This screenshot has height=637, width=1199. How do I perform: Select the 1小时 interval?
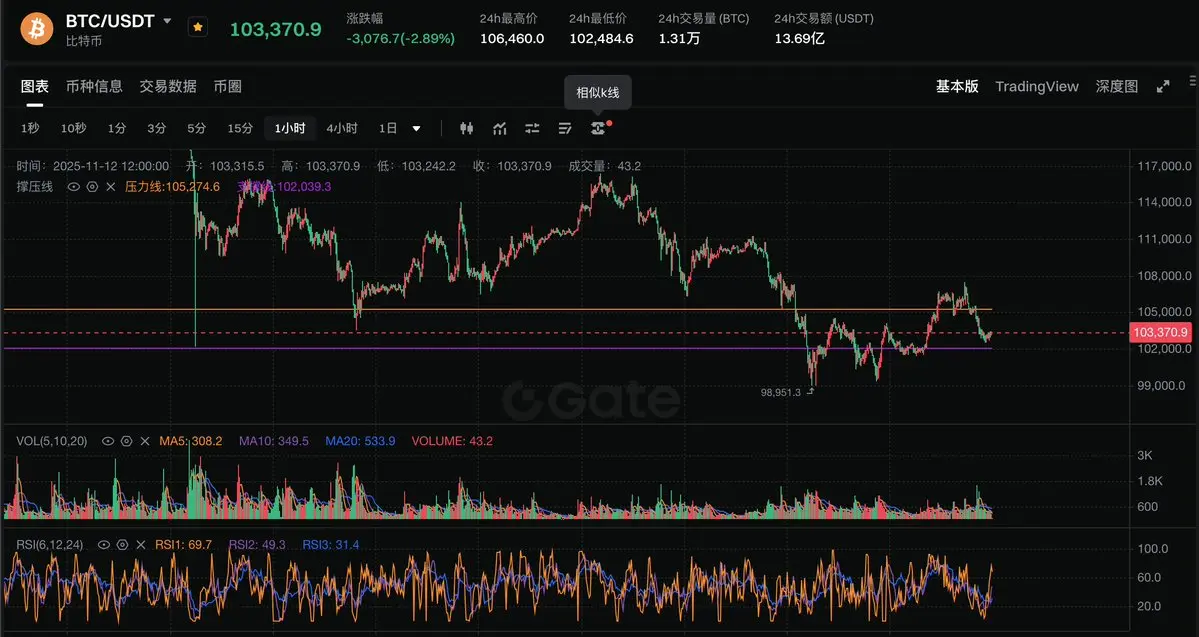[x=290, y=128]
